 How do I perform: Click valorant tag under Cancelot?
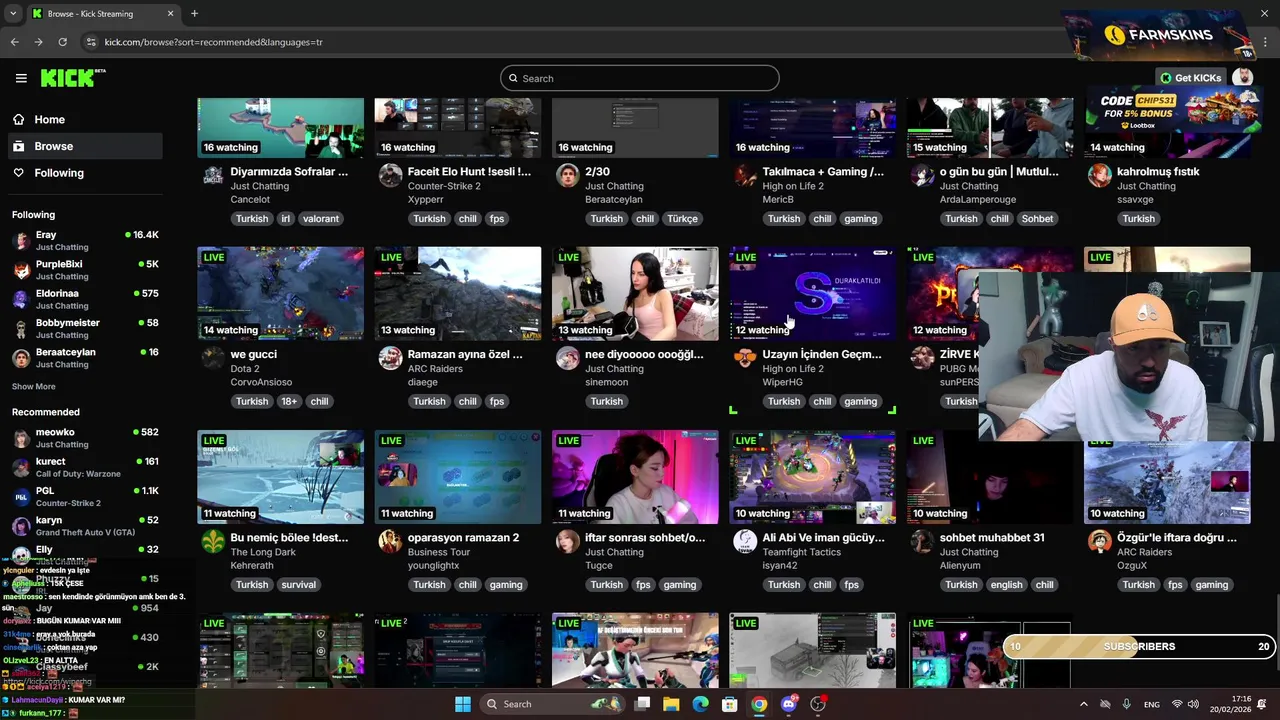(x=321, y=218)
